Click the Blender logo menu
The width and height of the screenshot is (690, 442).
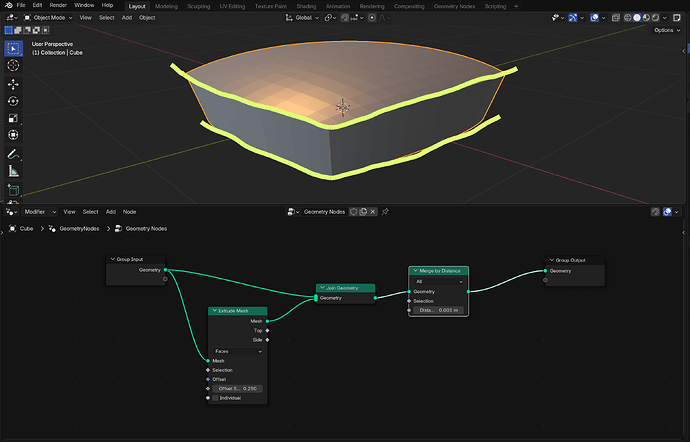[x=8, y=5]
